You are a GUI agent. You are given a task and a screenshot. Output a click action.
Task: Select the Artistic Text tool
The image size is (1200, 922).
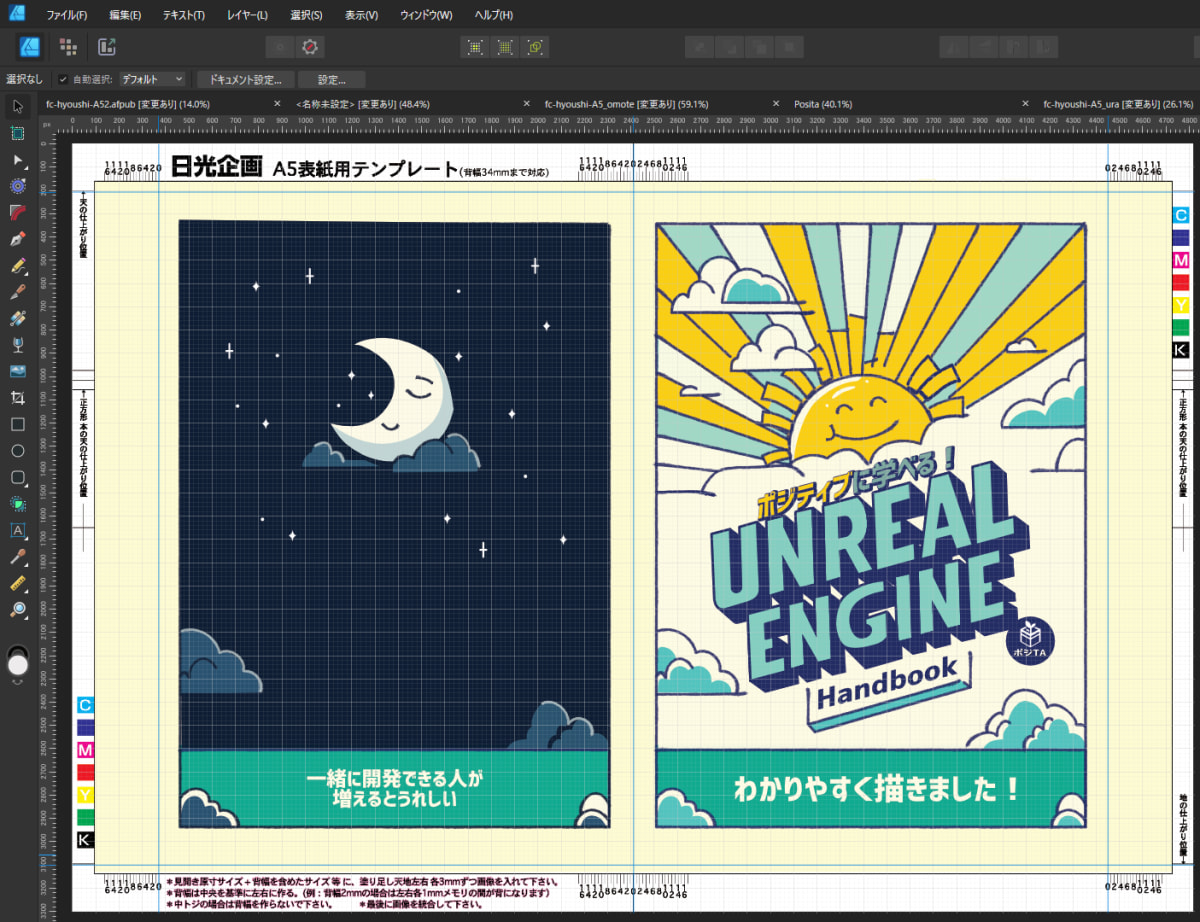(x=17, y=530)
